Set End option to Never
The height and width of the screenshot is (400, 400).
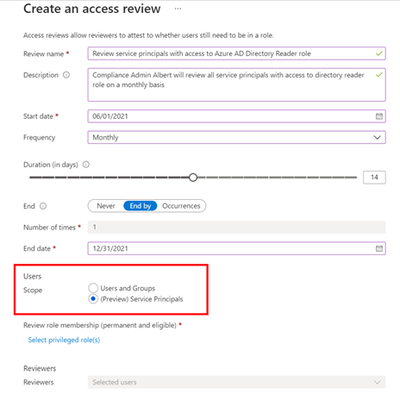tap(106, 206)
